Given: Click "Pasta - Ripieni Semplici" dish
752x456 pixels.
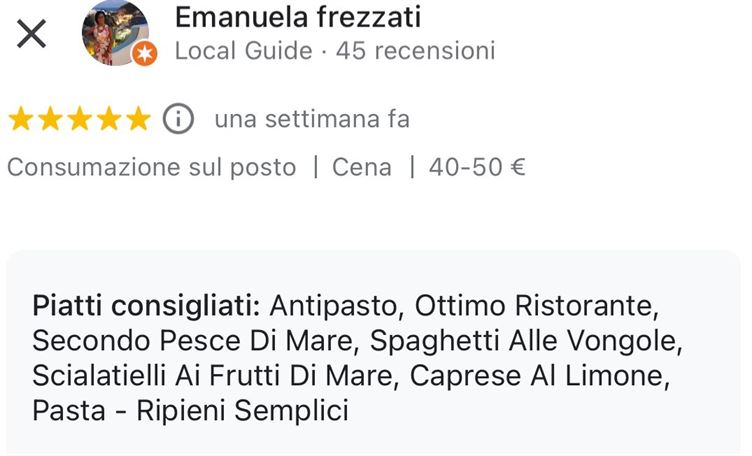Looking at the screenshot, I should point(190,411).
